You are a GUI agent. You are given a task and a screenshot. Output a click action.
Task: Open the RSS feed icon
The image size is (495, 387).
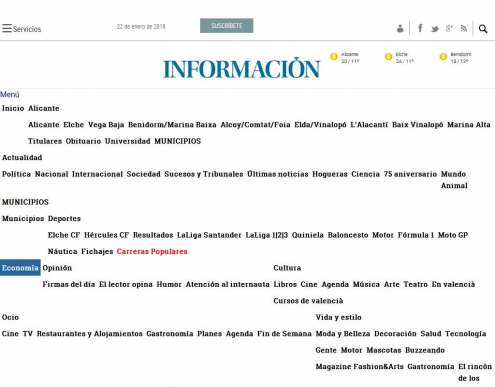tap(464, 29)
